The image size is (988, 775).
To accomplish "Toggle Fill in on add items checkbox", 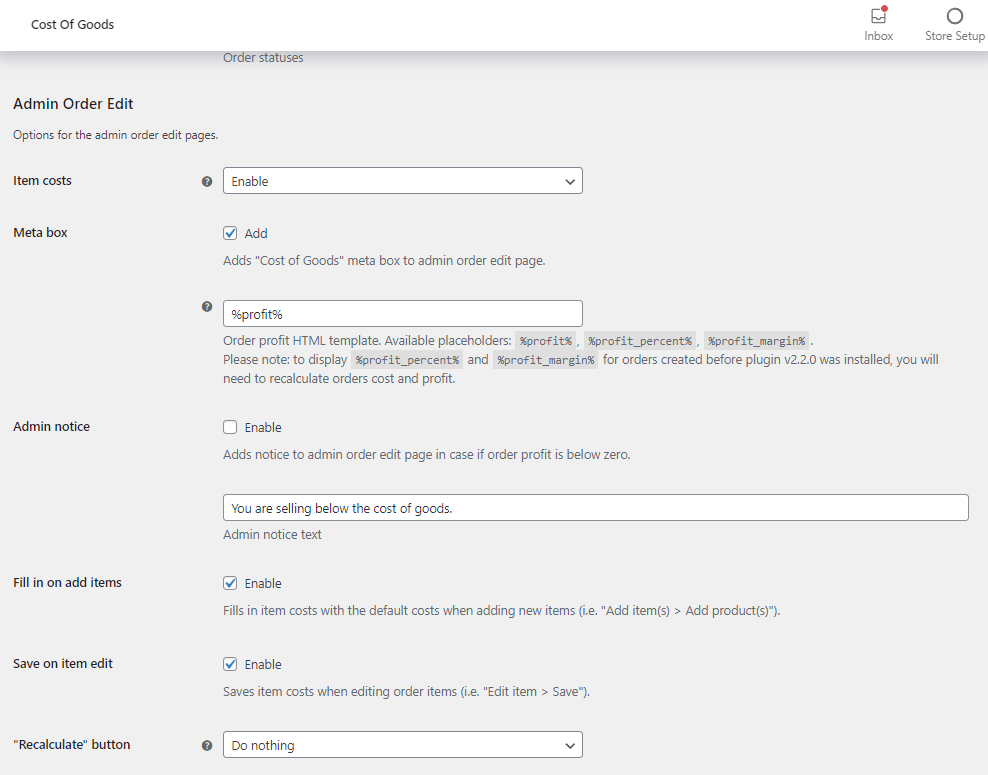I will pyautogui.click(x=230, y=583).
